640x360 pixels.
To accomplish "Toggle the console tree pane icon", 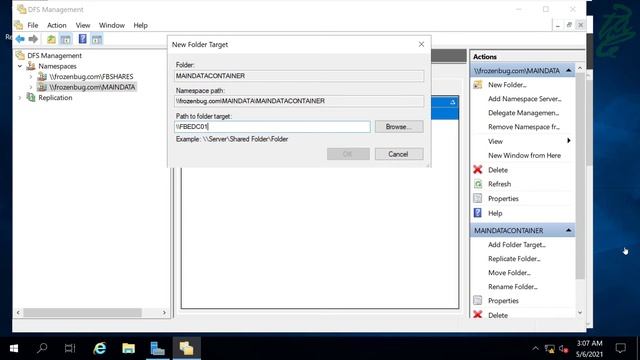I will [65, 39].
